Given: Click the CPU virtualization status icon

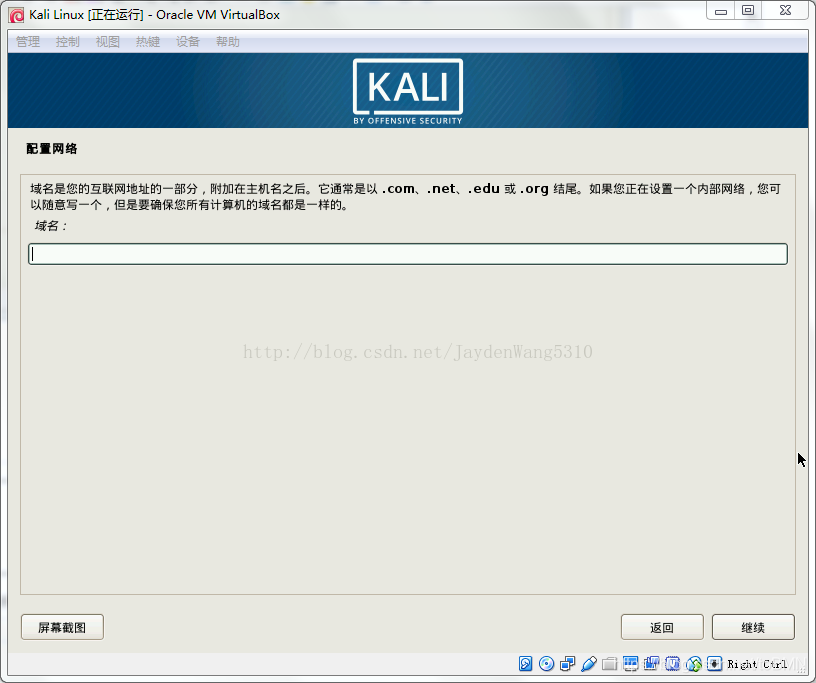Looking at the screenshot, I should (x=673, y=664).
